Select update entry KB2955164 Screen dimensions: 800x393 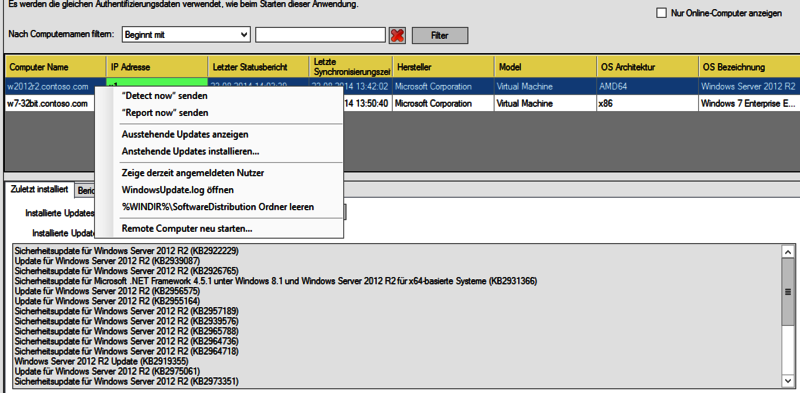[x=107, y=301]
